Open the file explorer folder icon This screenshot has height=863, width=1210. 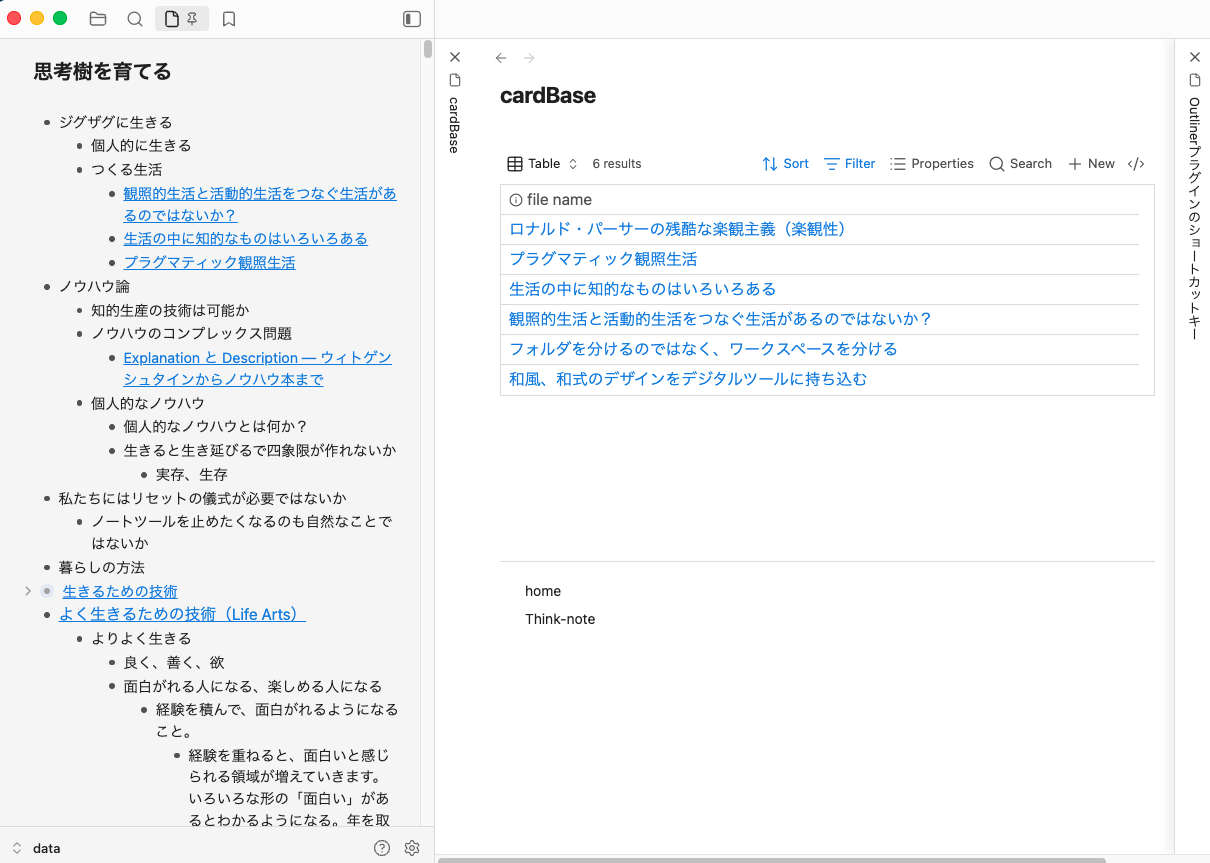(98, 19)
